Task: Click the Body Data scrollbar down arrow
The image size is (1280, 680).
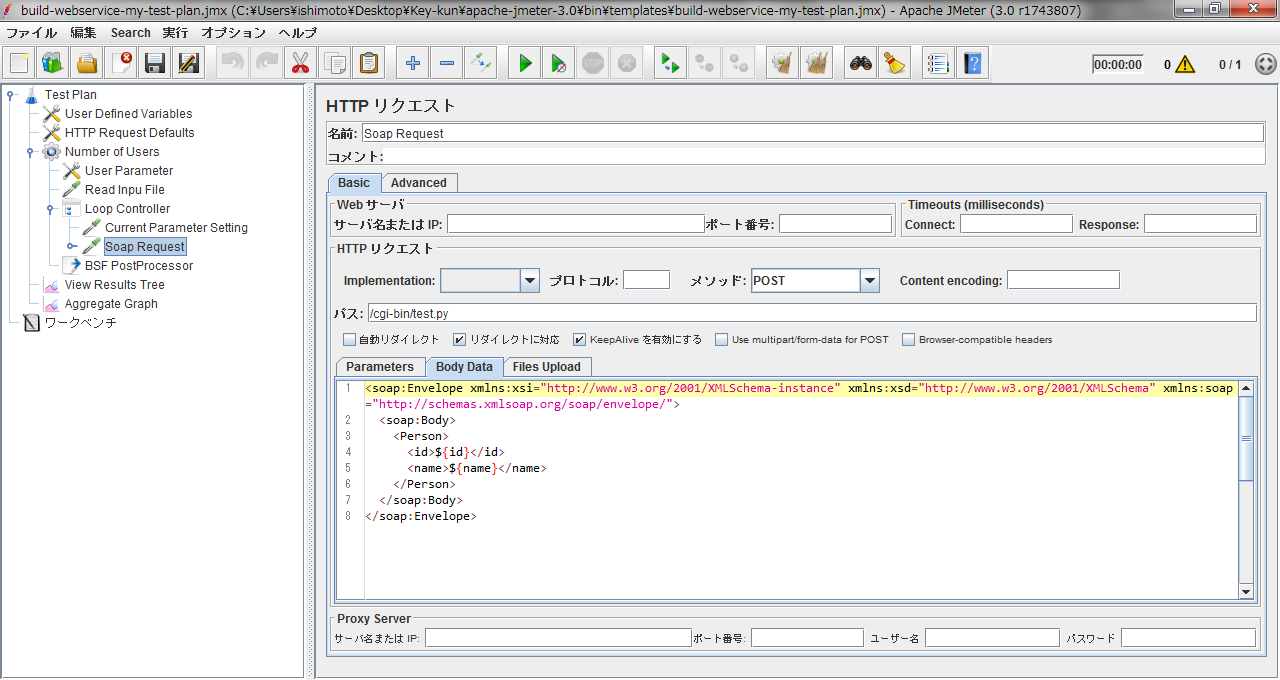Action: [1246, 592]
